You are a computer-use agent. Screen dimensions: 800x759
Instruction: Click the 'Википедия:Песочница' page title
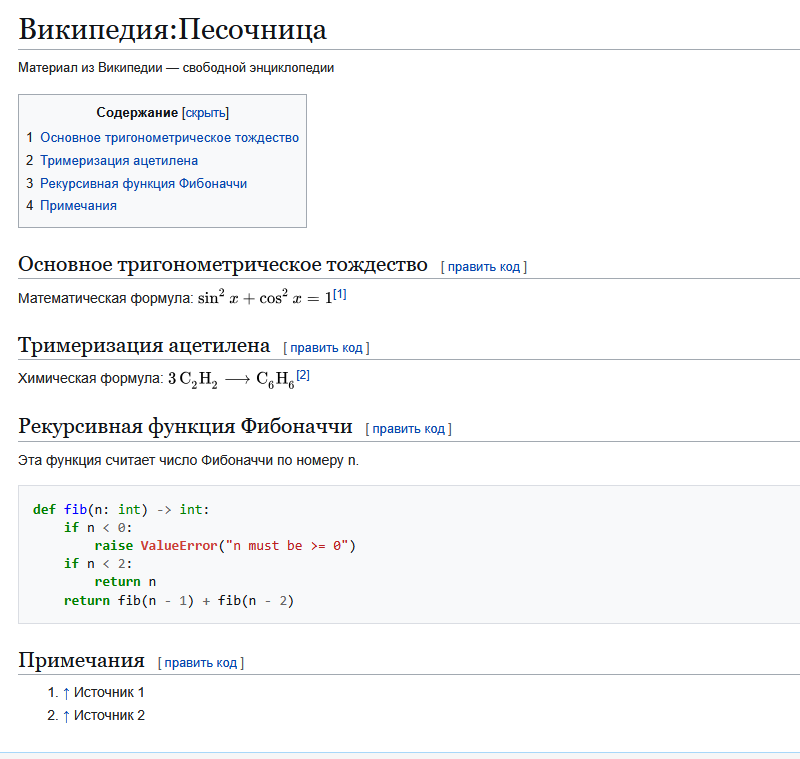tap(175, 30)
